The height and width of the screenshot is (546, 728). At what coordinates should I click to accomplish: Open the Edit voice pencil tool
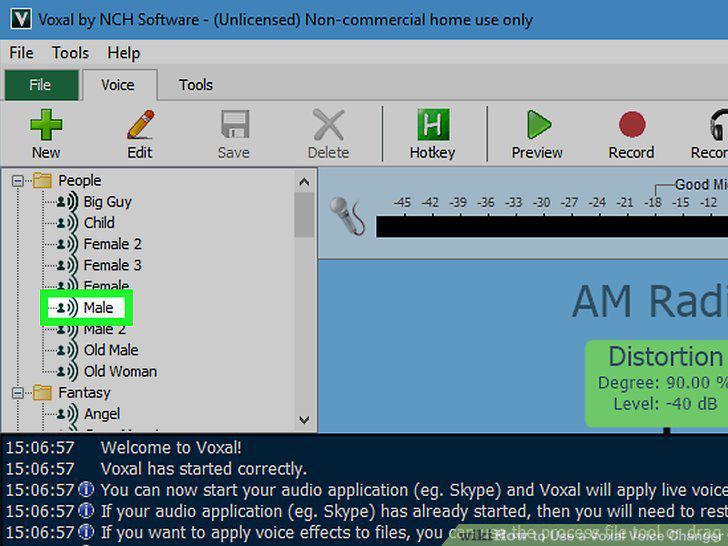(140, 124)
